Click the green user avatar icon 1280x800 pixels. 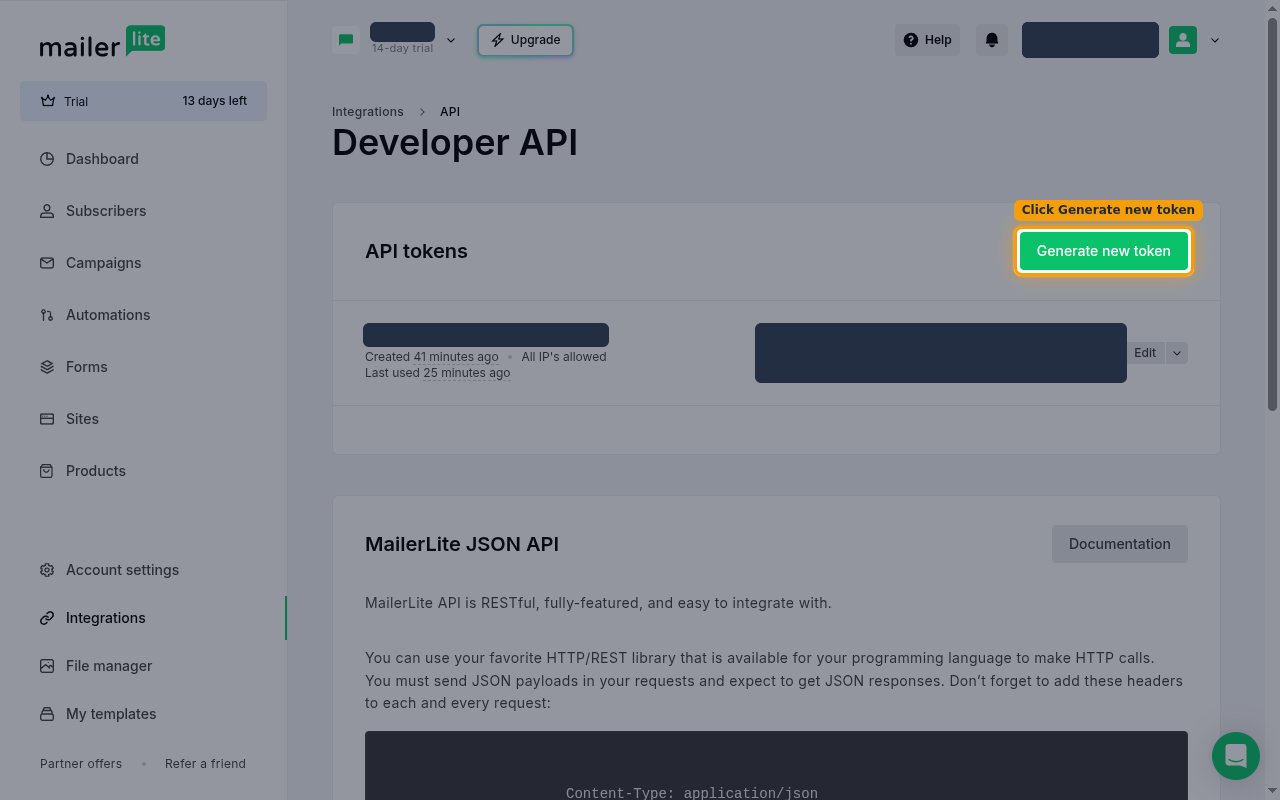click(x=1183, y=40)
